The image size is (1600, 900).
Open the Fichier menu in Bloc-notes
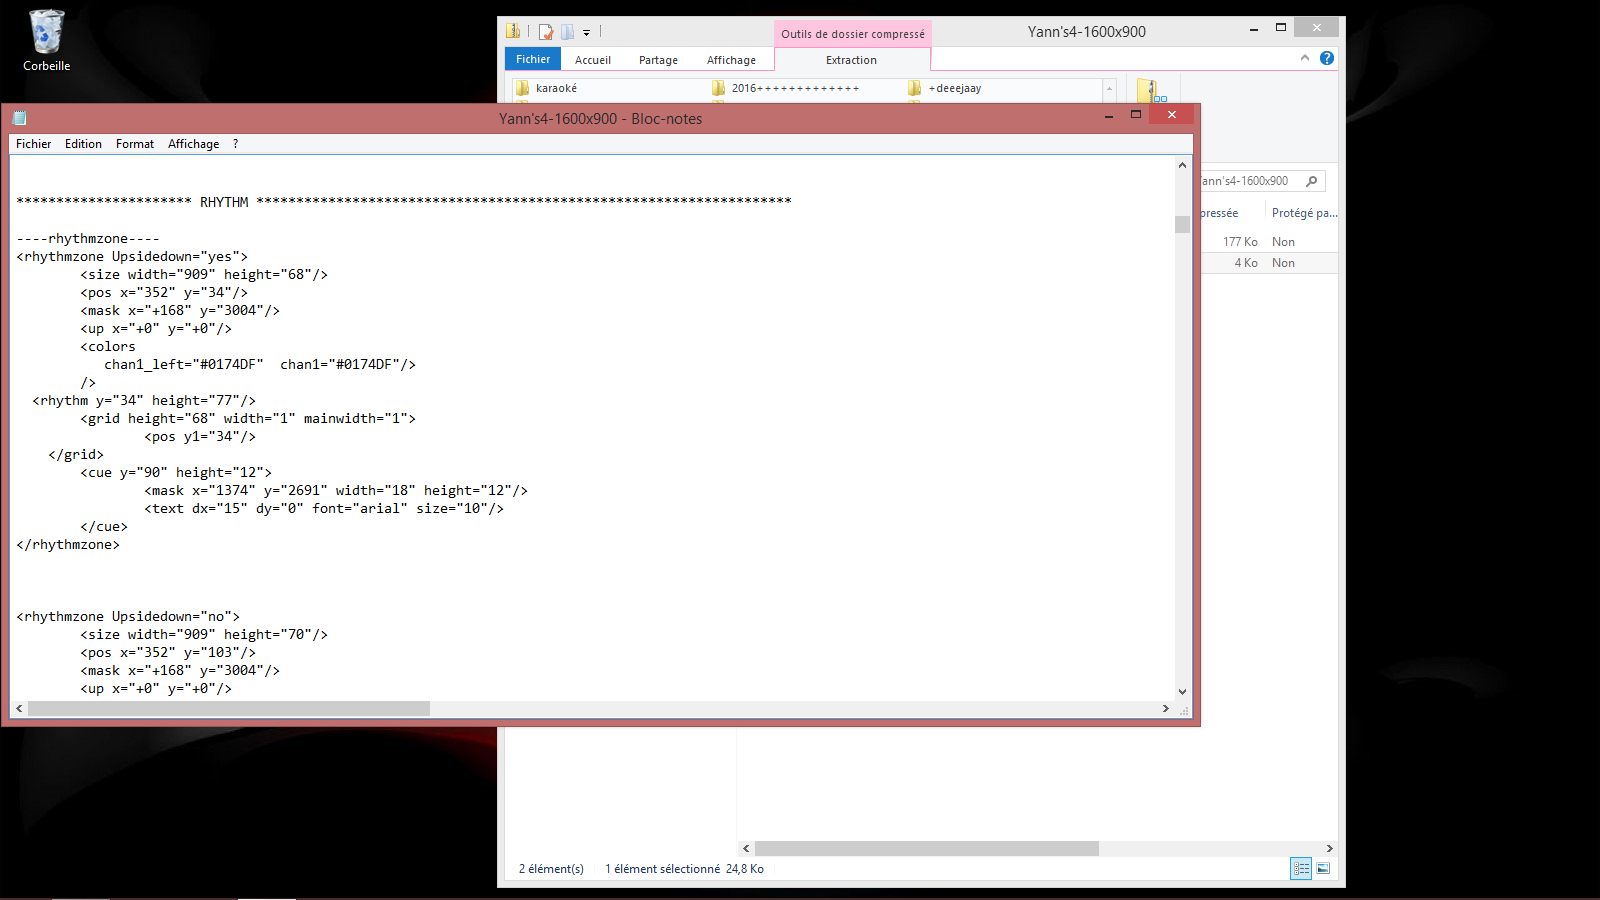point(33,144)
